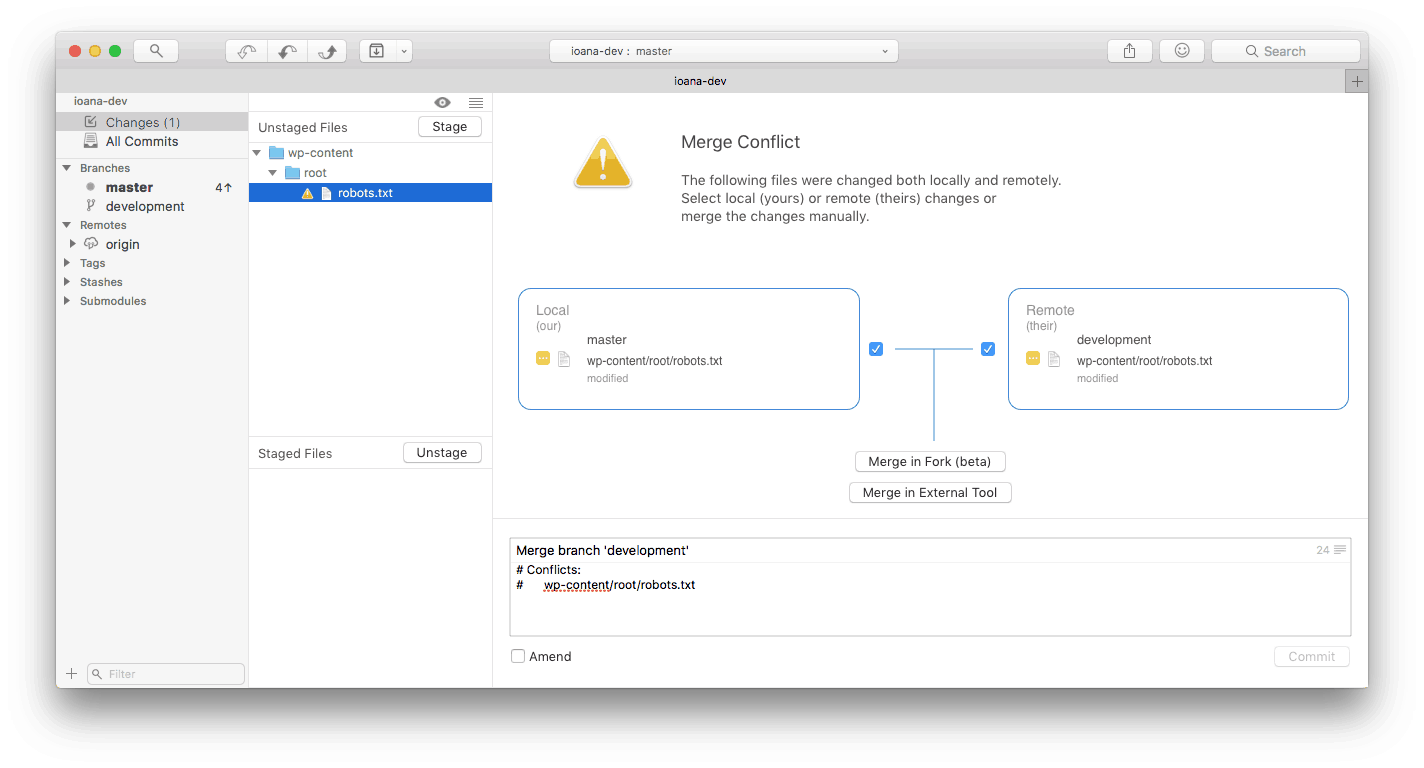Screen dimensions: 1424x768
Task: Click the # Conflicts text in commit body
Action: (x=549, y=570)
